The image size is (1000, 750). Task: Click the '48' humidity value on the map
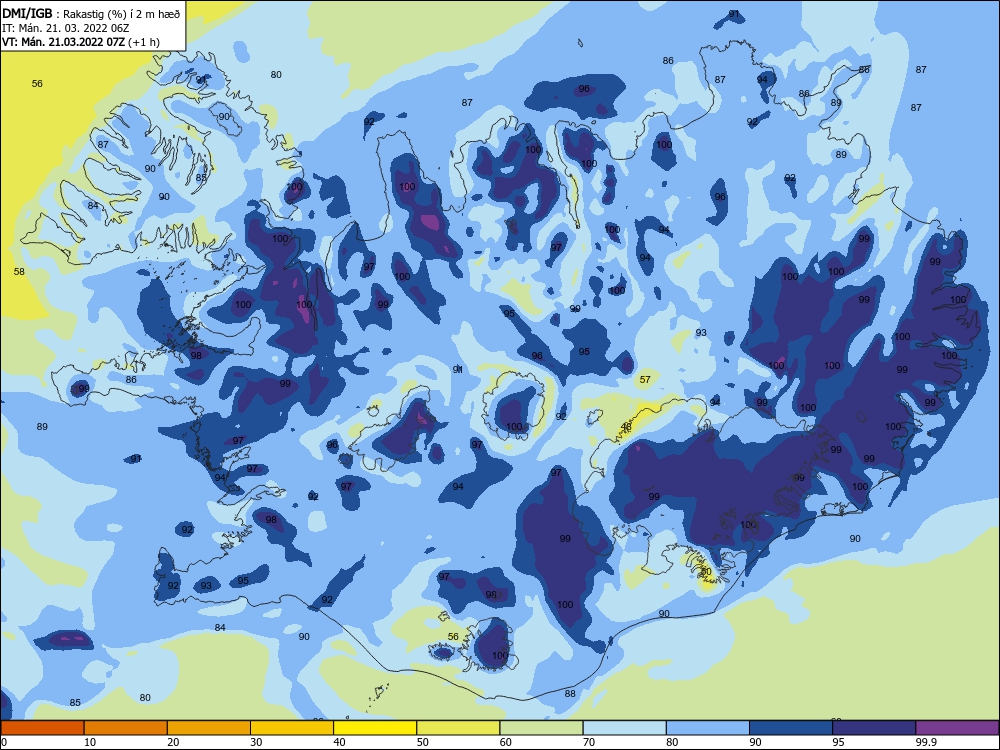[626, 427]
